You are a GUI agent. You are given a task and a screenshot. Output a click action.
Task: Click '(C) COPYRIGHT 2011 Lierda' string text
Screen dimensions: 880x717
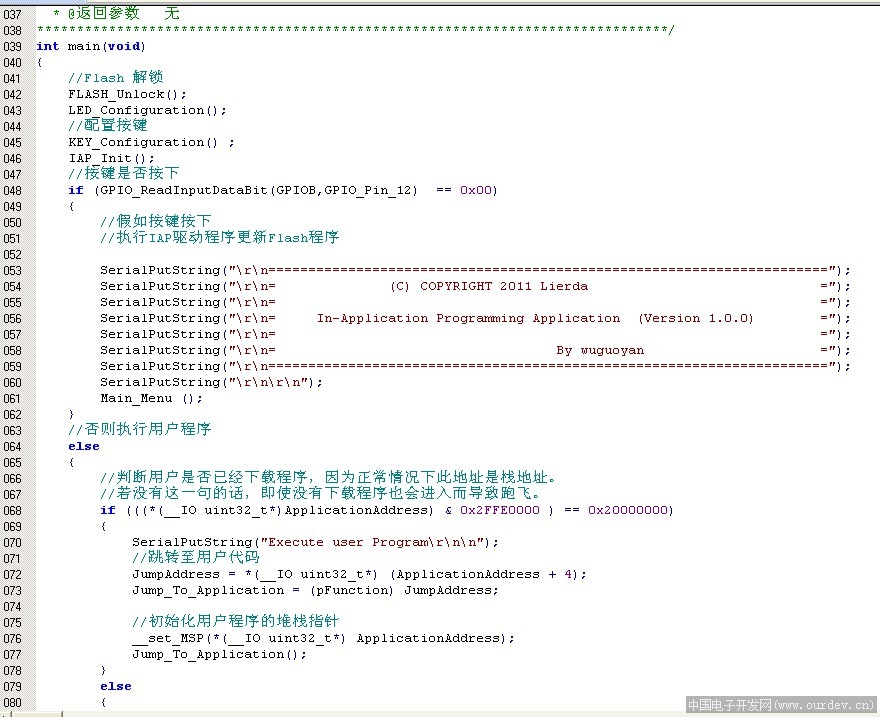click(489, 286)
